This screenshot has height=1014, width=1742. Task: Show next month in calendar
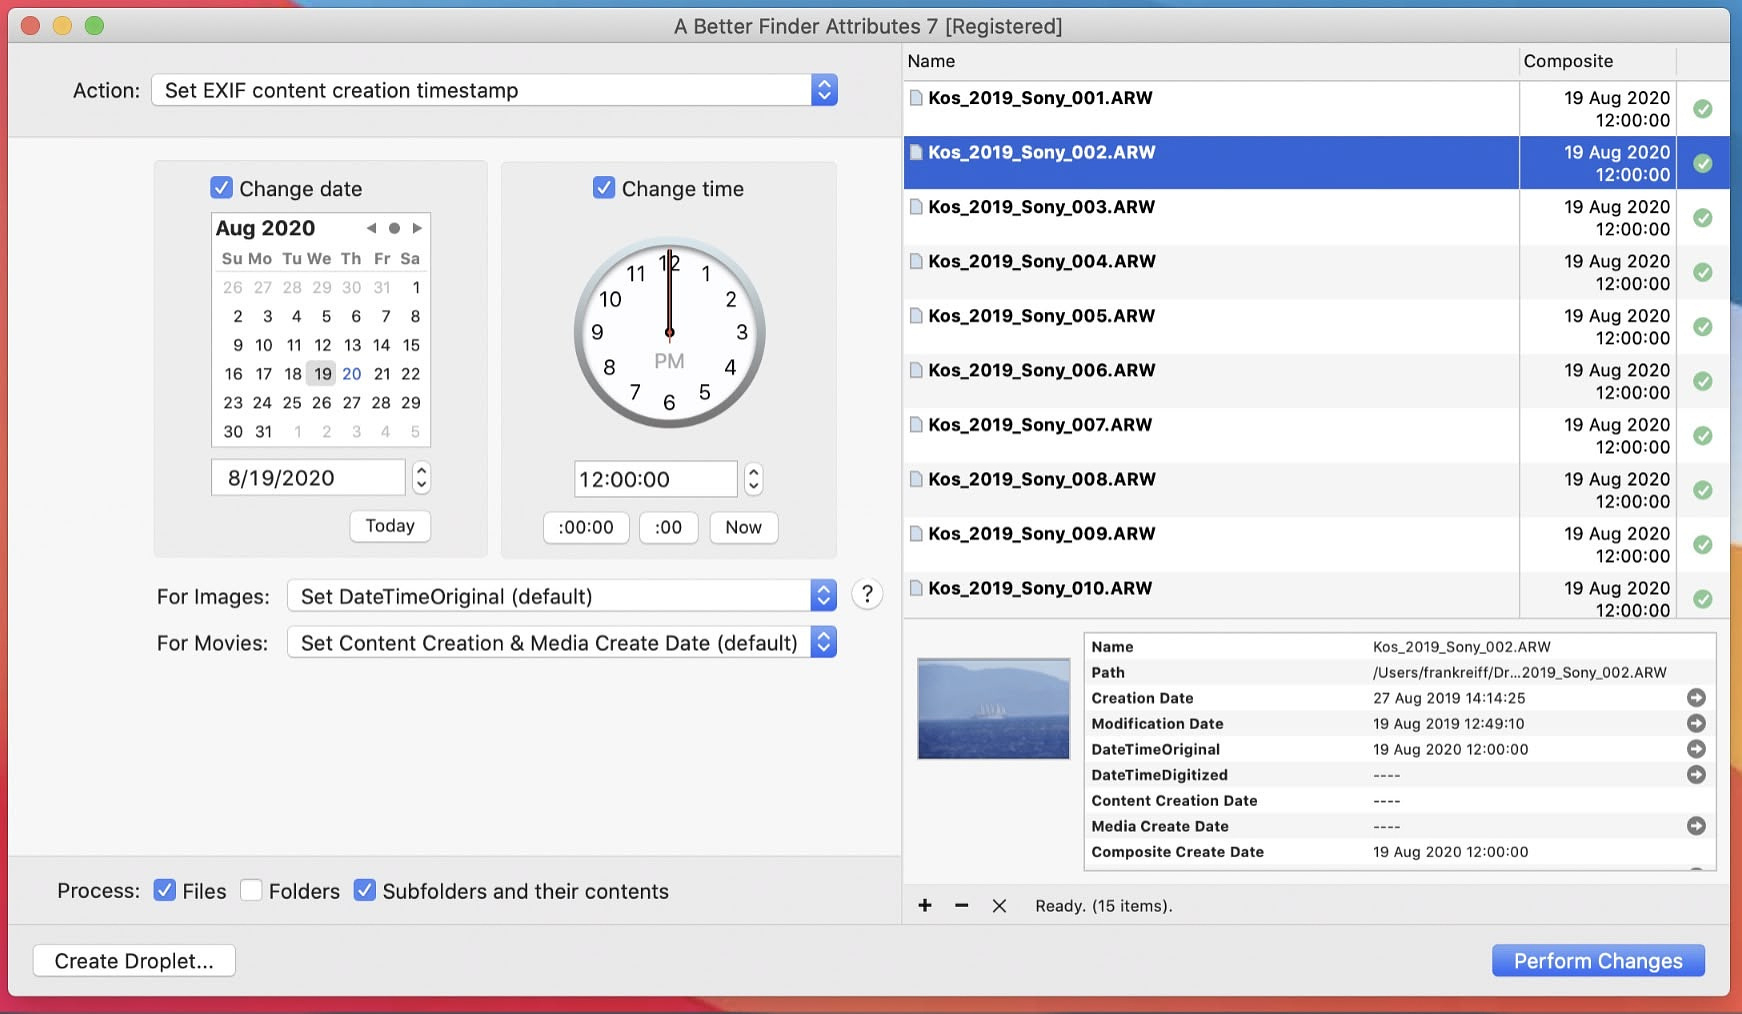point(417,228)
